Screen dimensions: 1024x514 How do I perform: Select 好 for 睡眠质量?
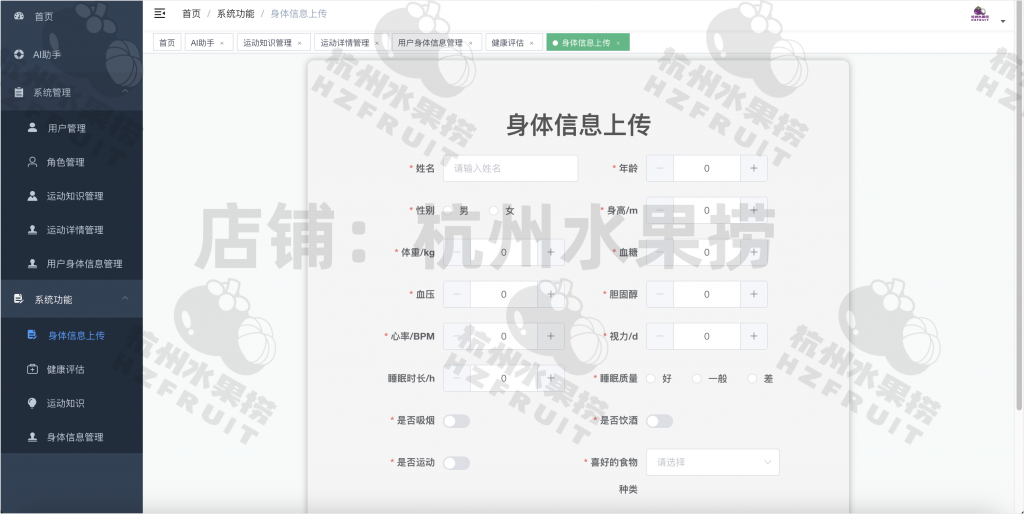coord(651,378)
